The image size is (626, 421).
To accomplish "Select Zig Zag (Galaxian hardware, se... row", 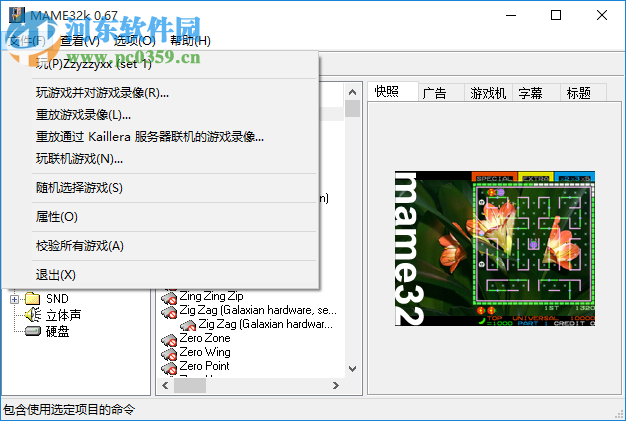I will 258,310.
